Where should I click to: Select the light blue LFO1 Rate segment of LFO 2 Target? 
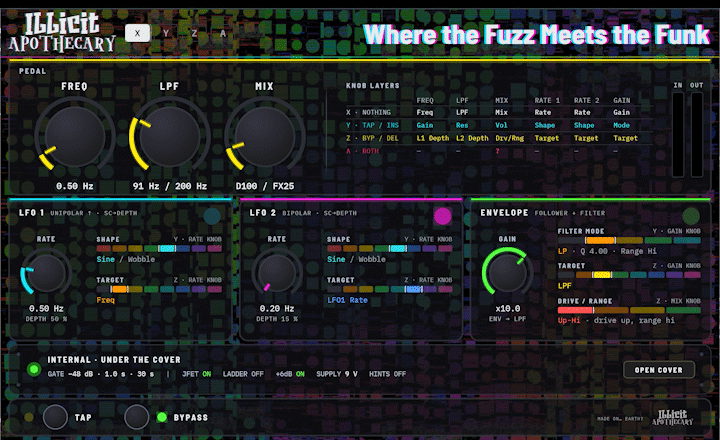[x=414, y=289]
